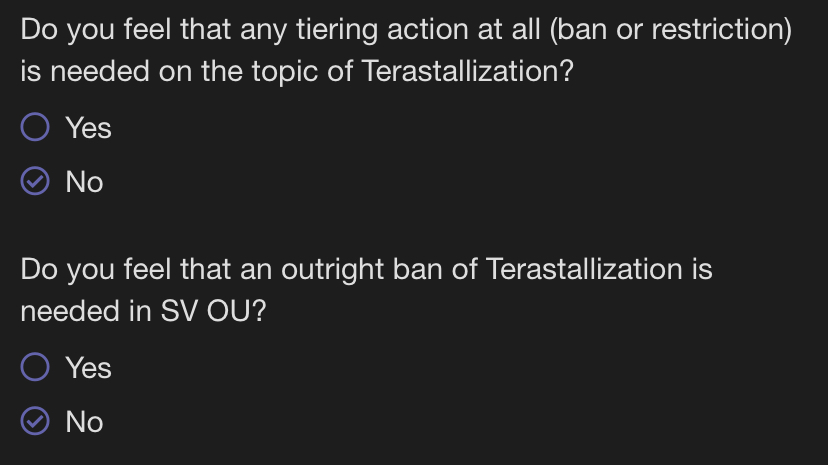
Task: Select No for the tiering action question
Action: [62, 182]
